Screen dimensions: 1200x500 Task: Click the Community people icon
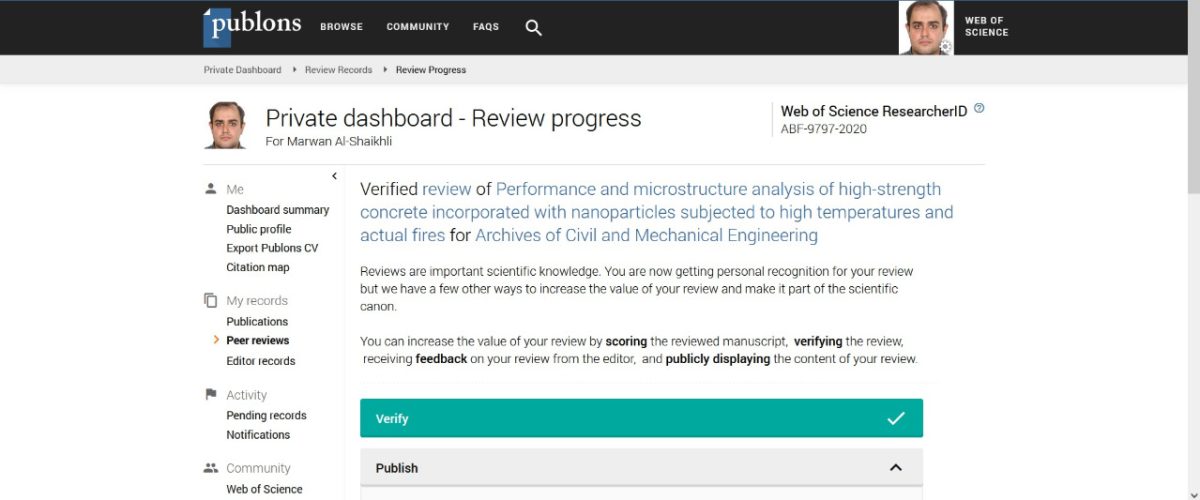[x=210, y=467]
